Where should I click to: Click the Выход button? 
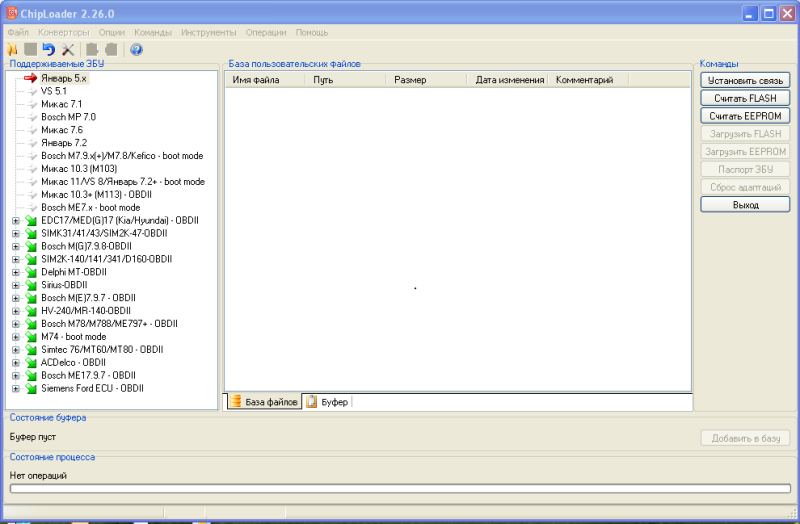tap(745, 205)
